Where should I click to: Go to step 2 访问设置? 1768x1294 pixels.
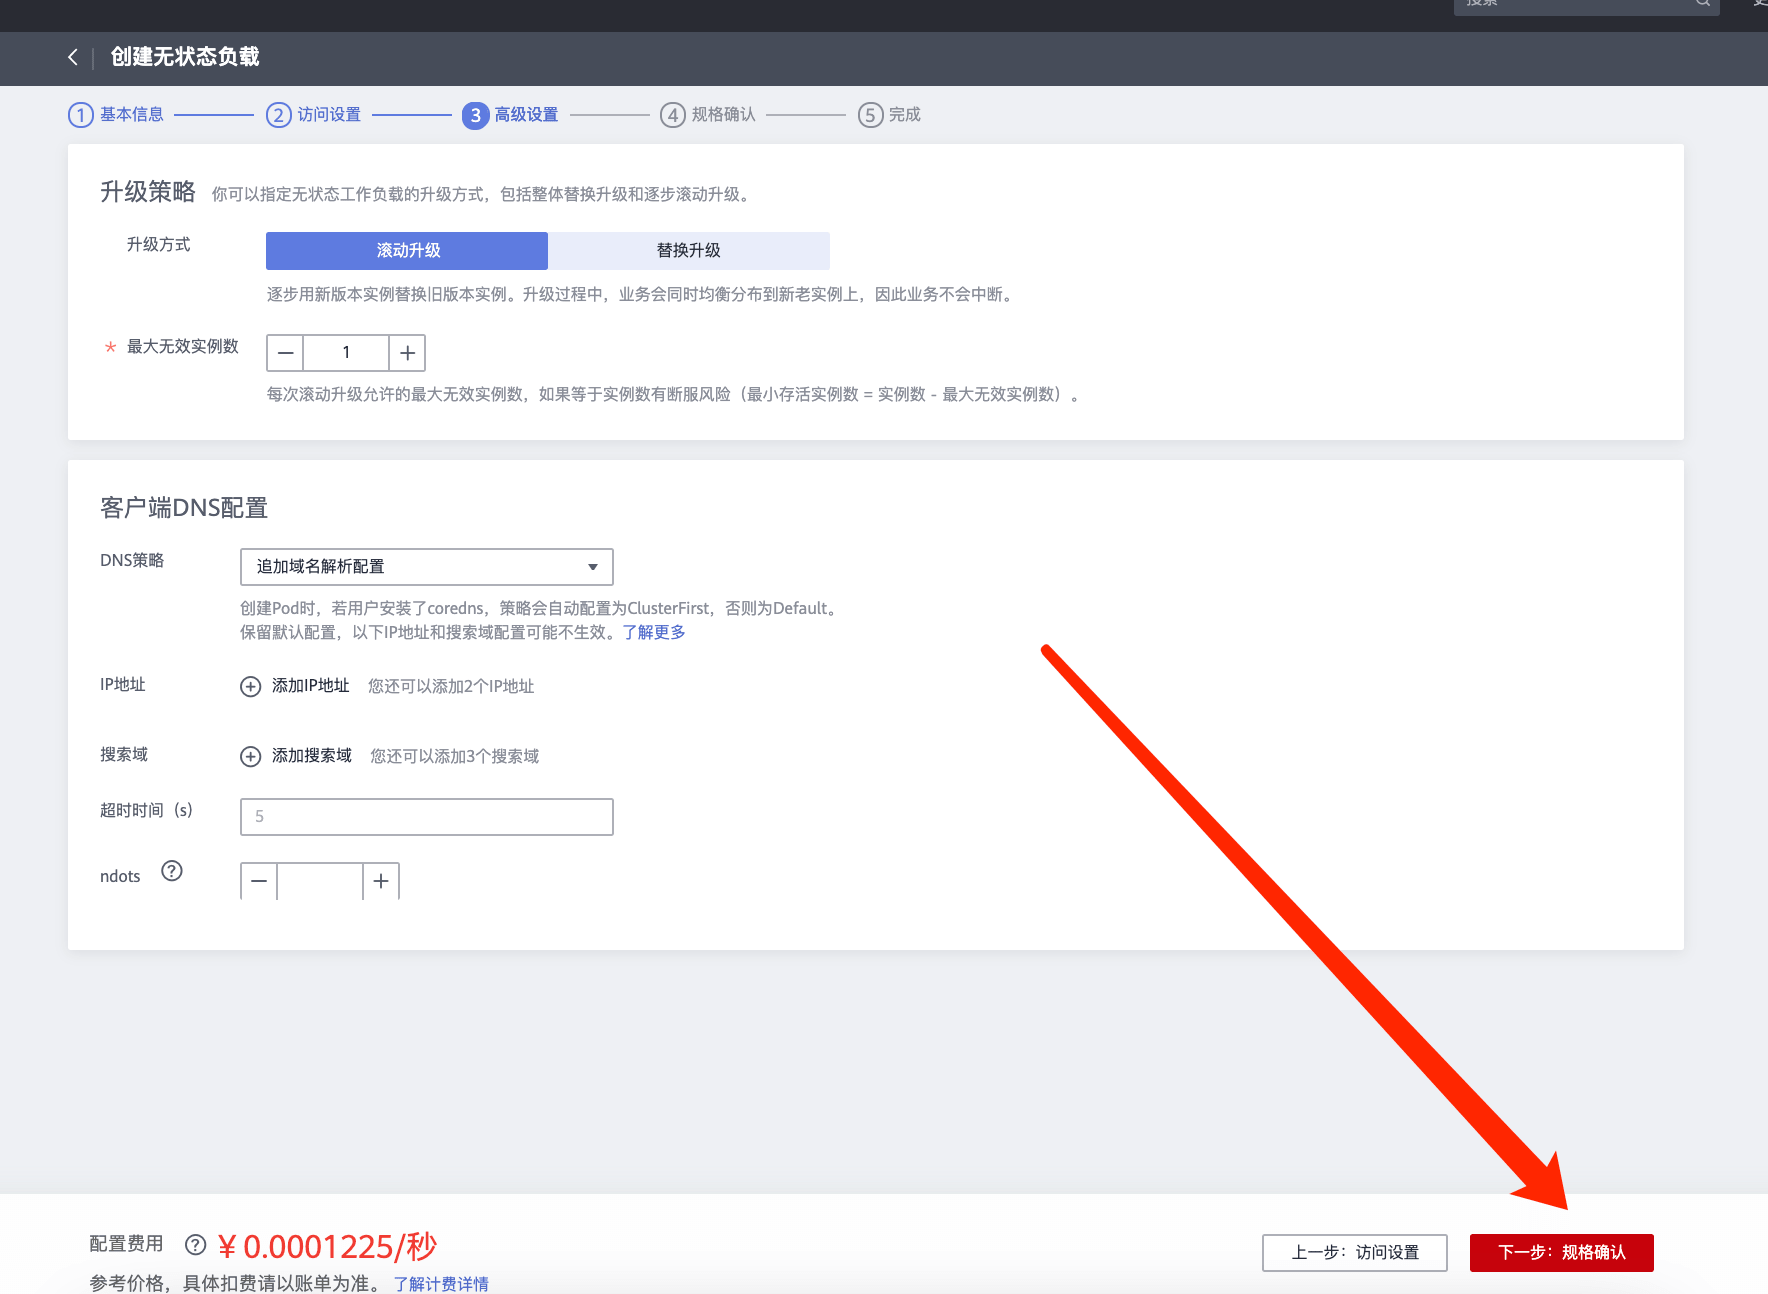click(x=314, y=115)
